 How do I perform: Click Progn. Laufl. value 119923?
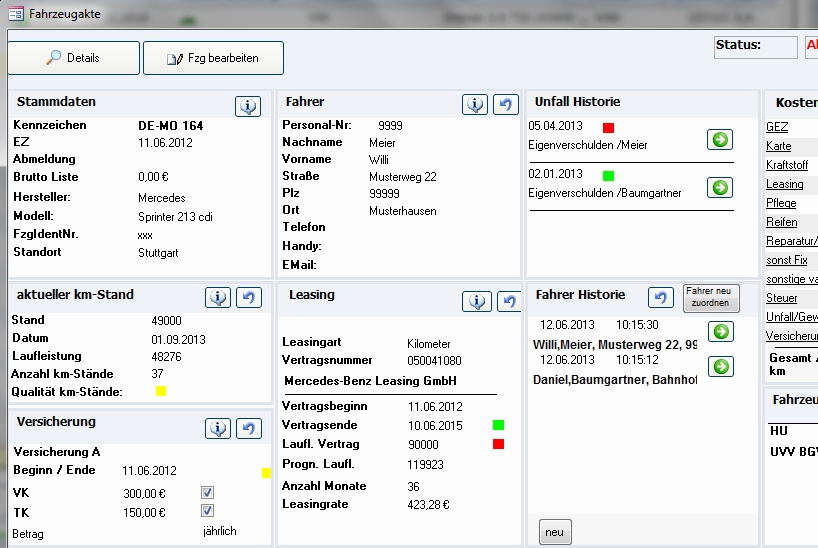[425, 464]
